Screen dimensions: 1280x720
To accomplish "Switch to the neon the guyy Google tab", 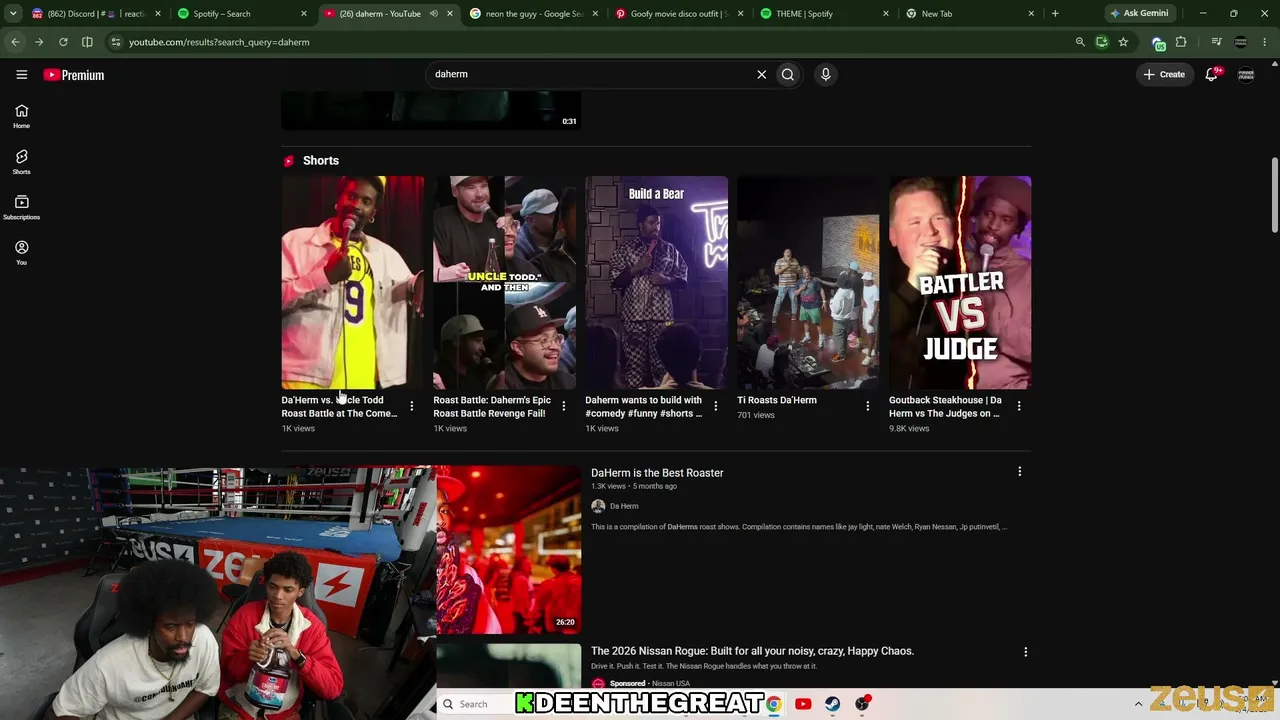I will [x=534, y=14].
